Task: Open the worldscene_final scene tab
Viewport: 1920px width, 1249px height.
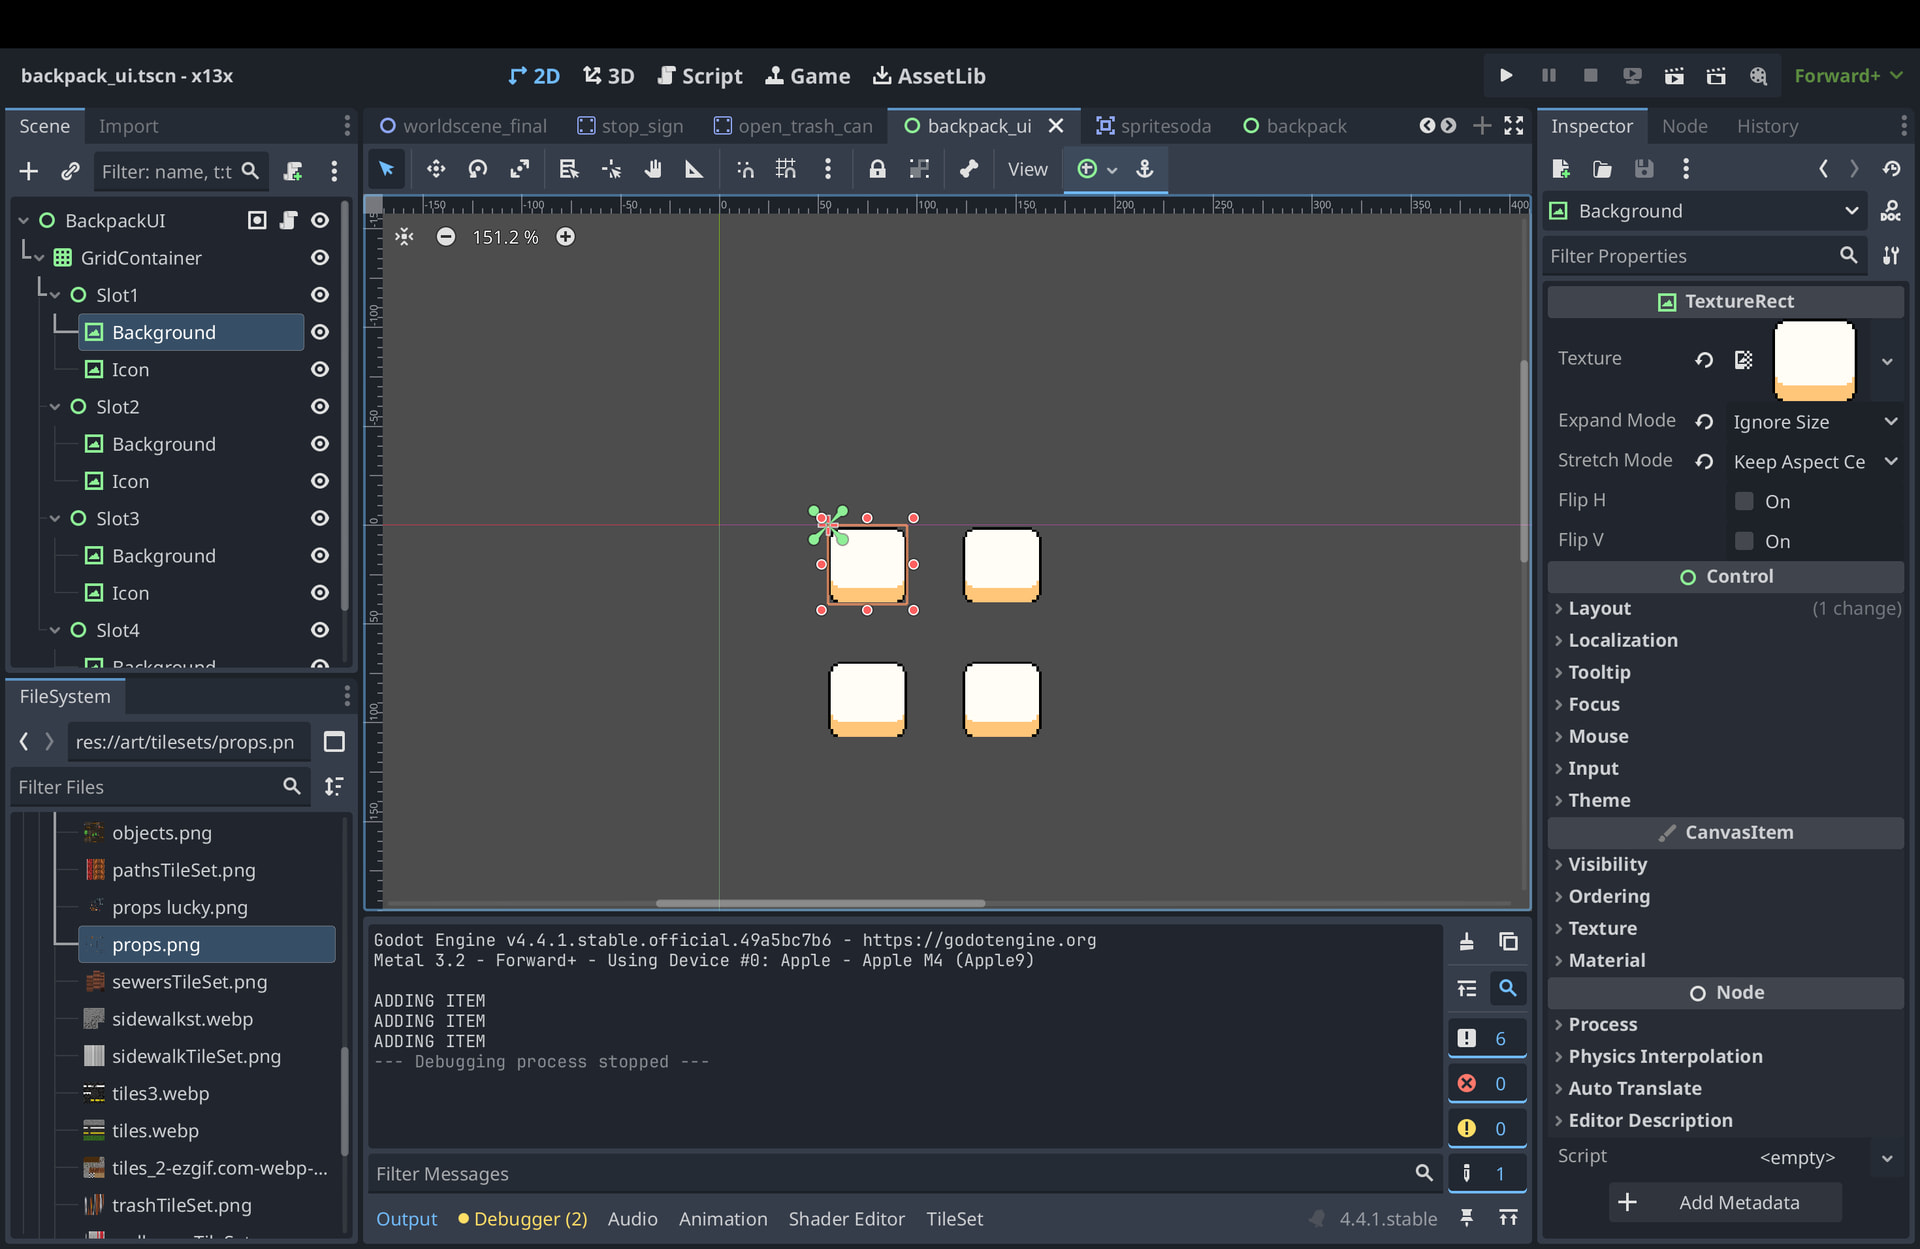Action: (x=463, y=126)
